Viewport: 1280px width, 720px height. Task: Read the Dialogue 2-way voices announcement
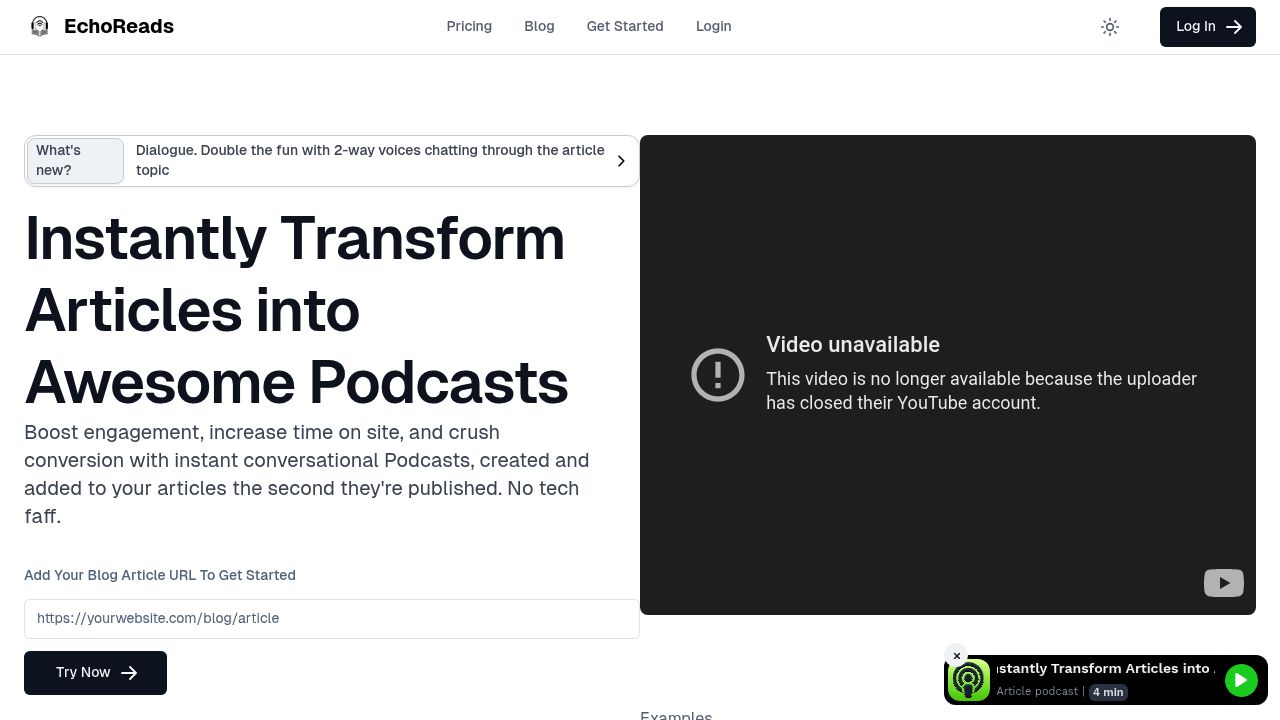point(370,160)
